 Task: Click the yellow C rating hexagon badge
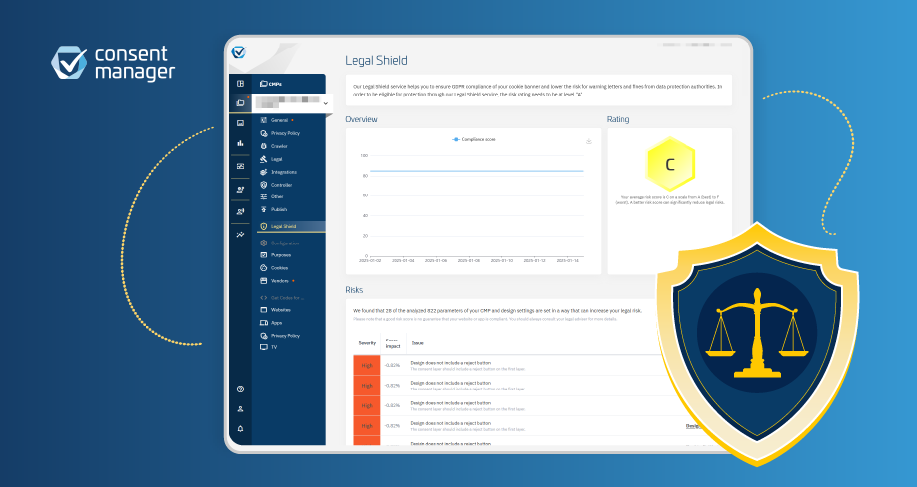[670, 164]
